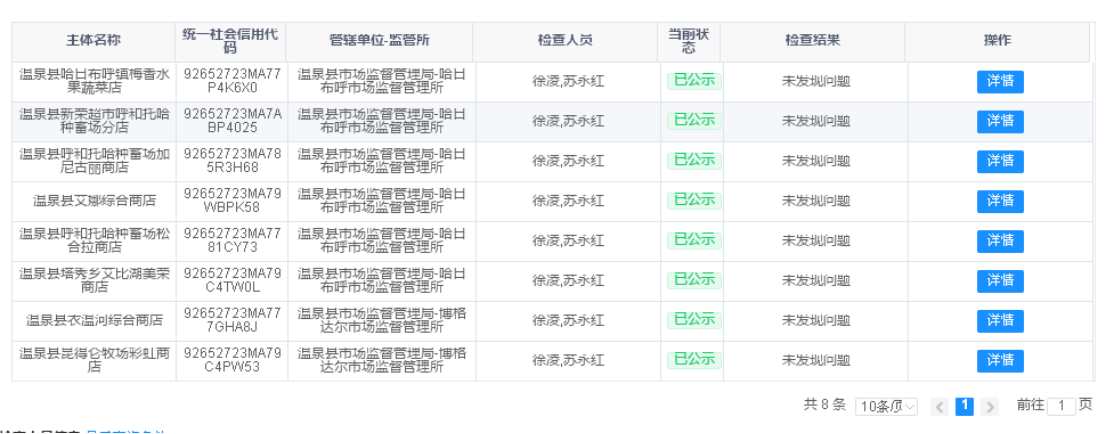The height and width of the screenshot is (434, 1115).
Task: View 详情 for 温泉县衣温河综合商店
Action: point(1000,320)
